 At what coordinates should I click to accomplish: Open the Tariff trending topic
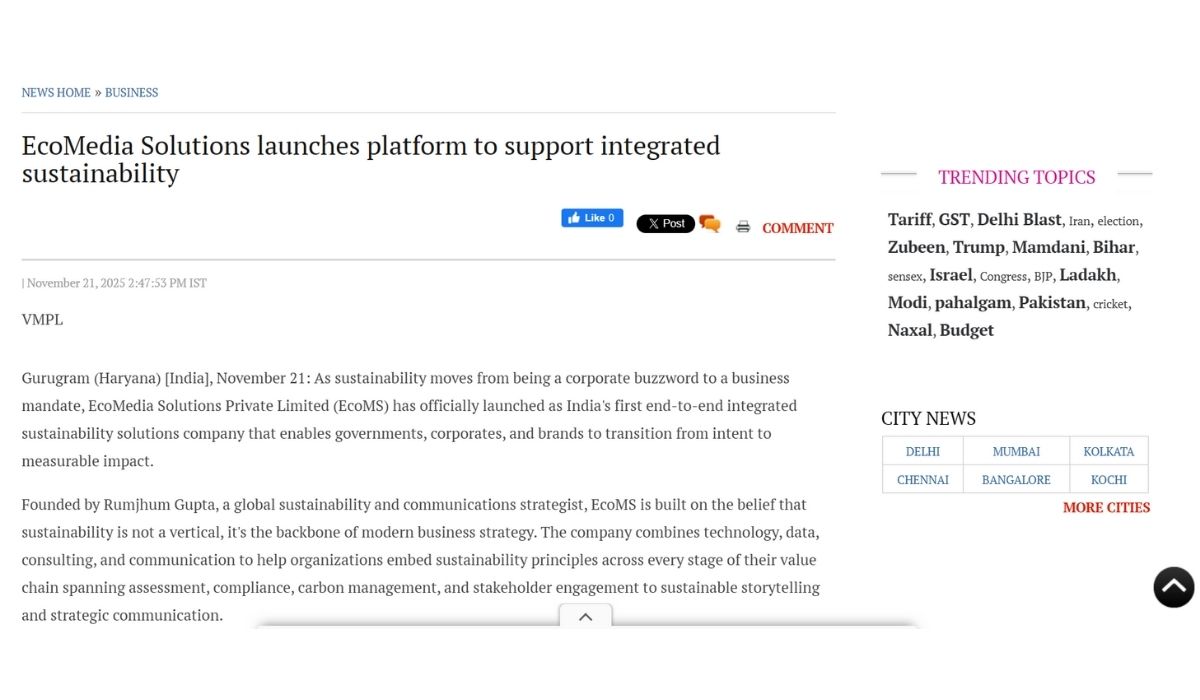909,220
